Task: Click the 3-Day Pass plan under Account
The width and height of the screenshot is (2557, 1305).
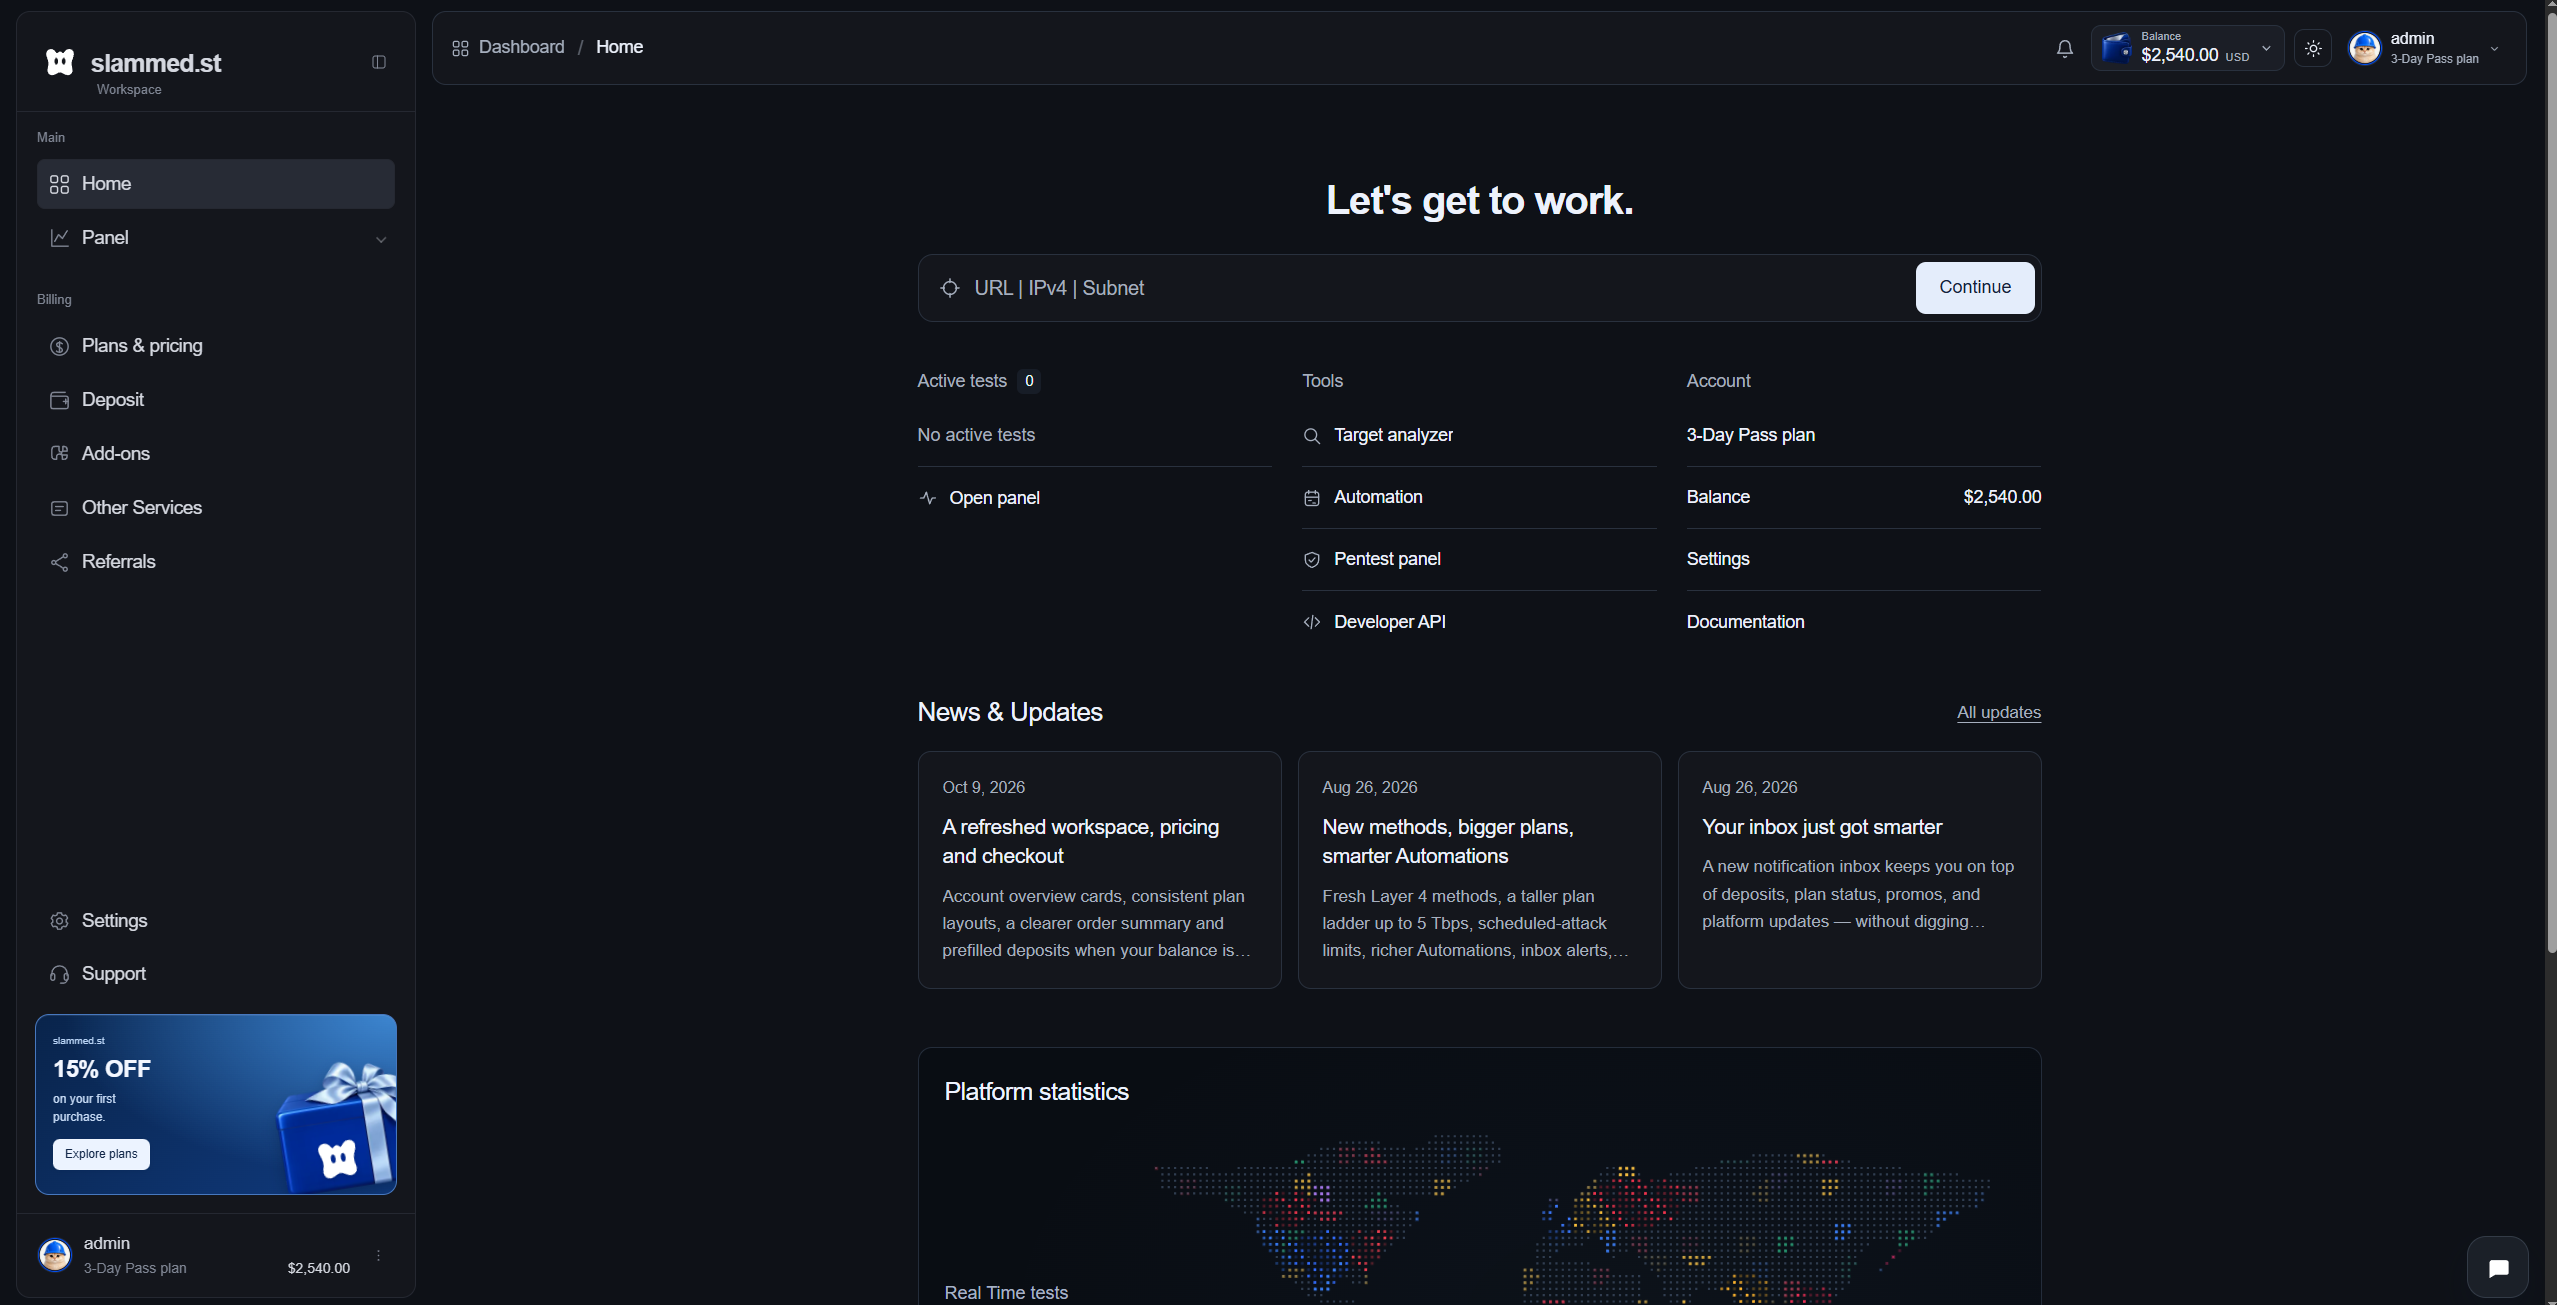Action: (x=1750, y=435)
